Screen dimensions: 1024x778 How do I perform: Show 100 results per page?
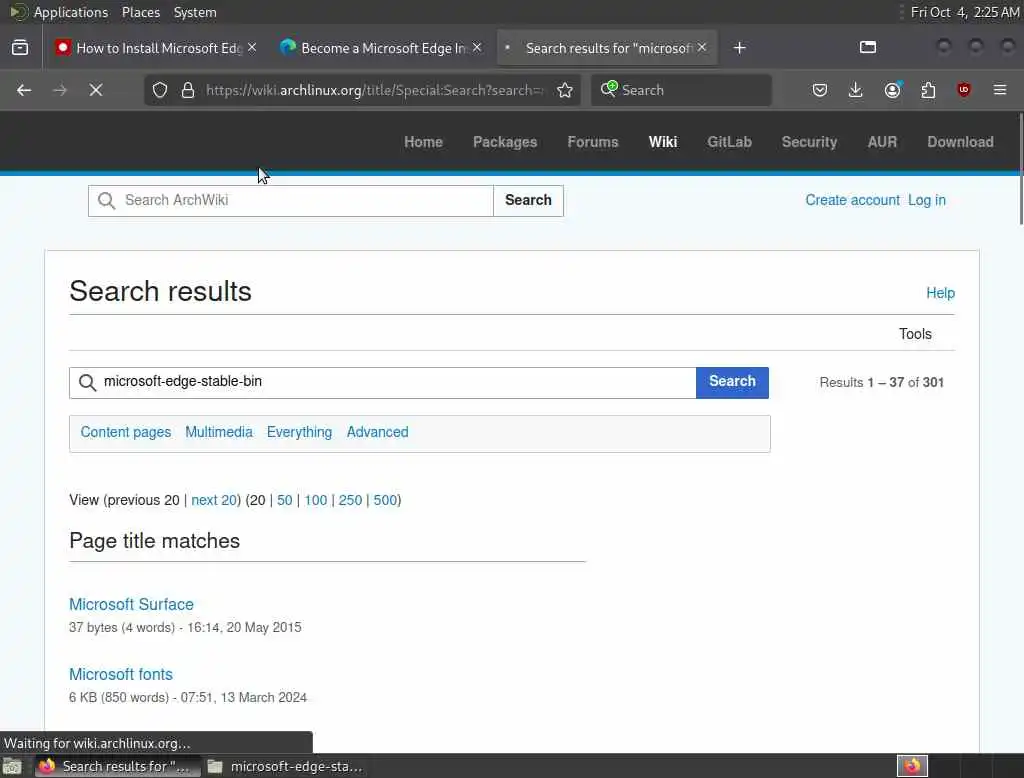coord(315,500)
